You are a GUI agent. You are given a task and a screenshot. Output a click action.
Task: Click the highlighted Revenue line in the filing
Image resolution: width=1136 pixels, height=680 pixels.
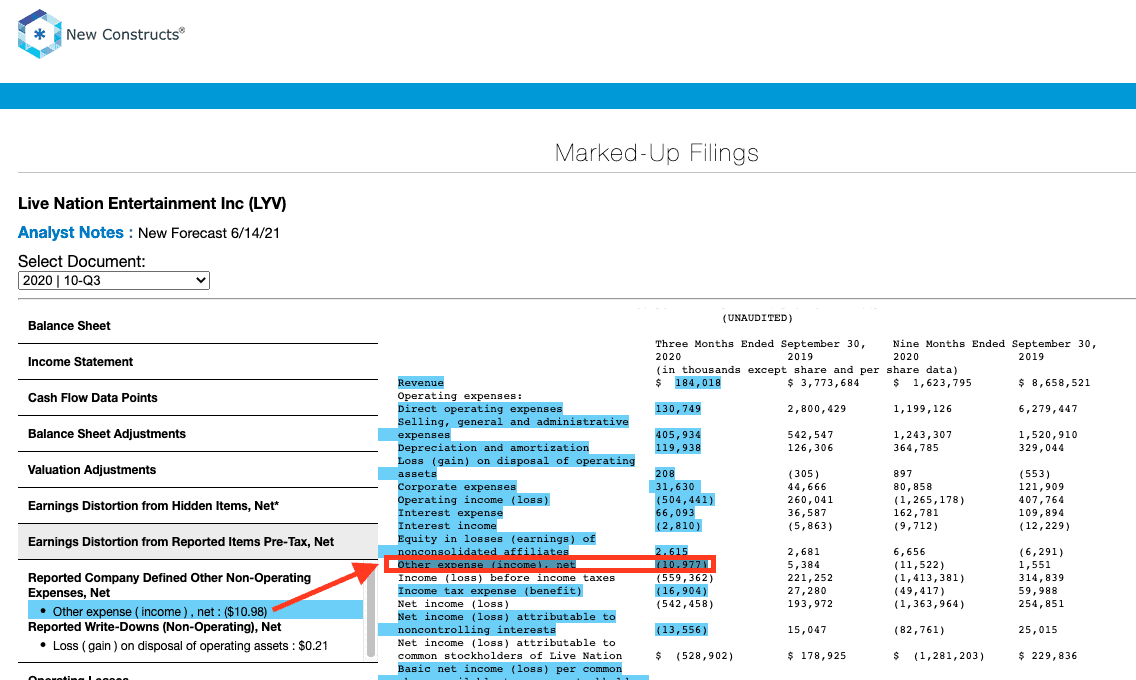click(420, 382)
